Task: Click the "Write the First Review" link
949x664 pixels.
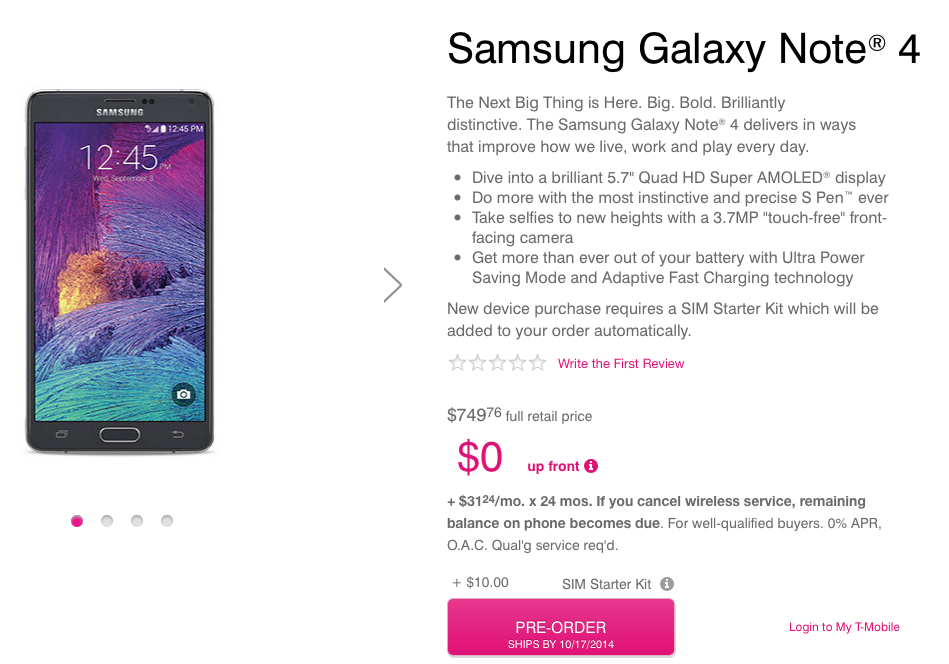Action: (x=621, y=364)
